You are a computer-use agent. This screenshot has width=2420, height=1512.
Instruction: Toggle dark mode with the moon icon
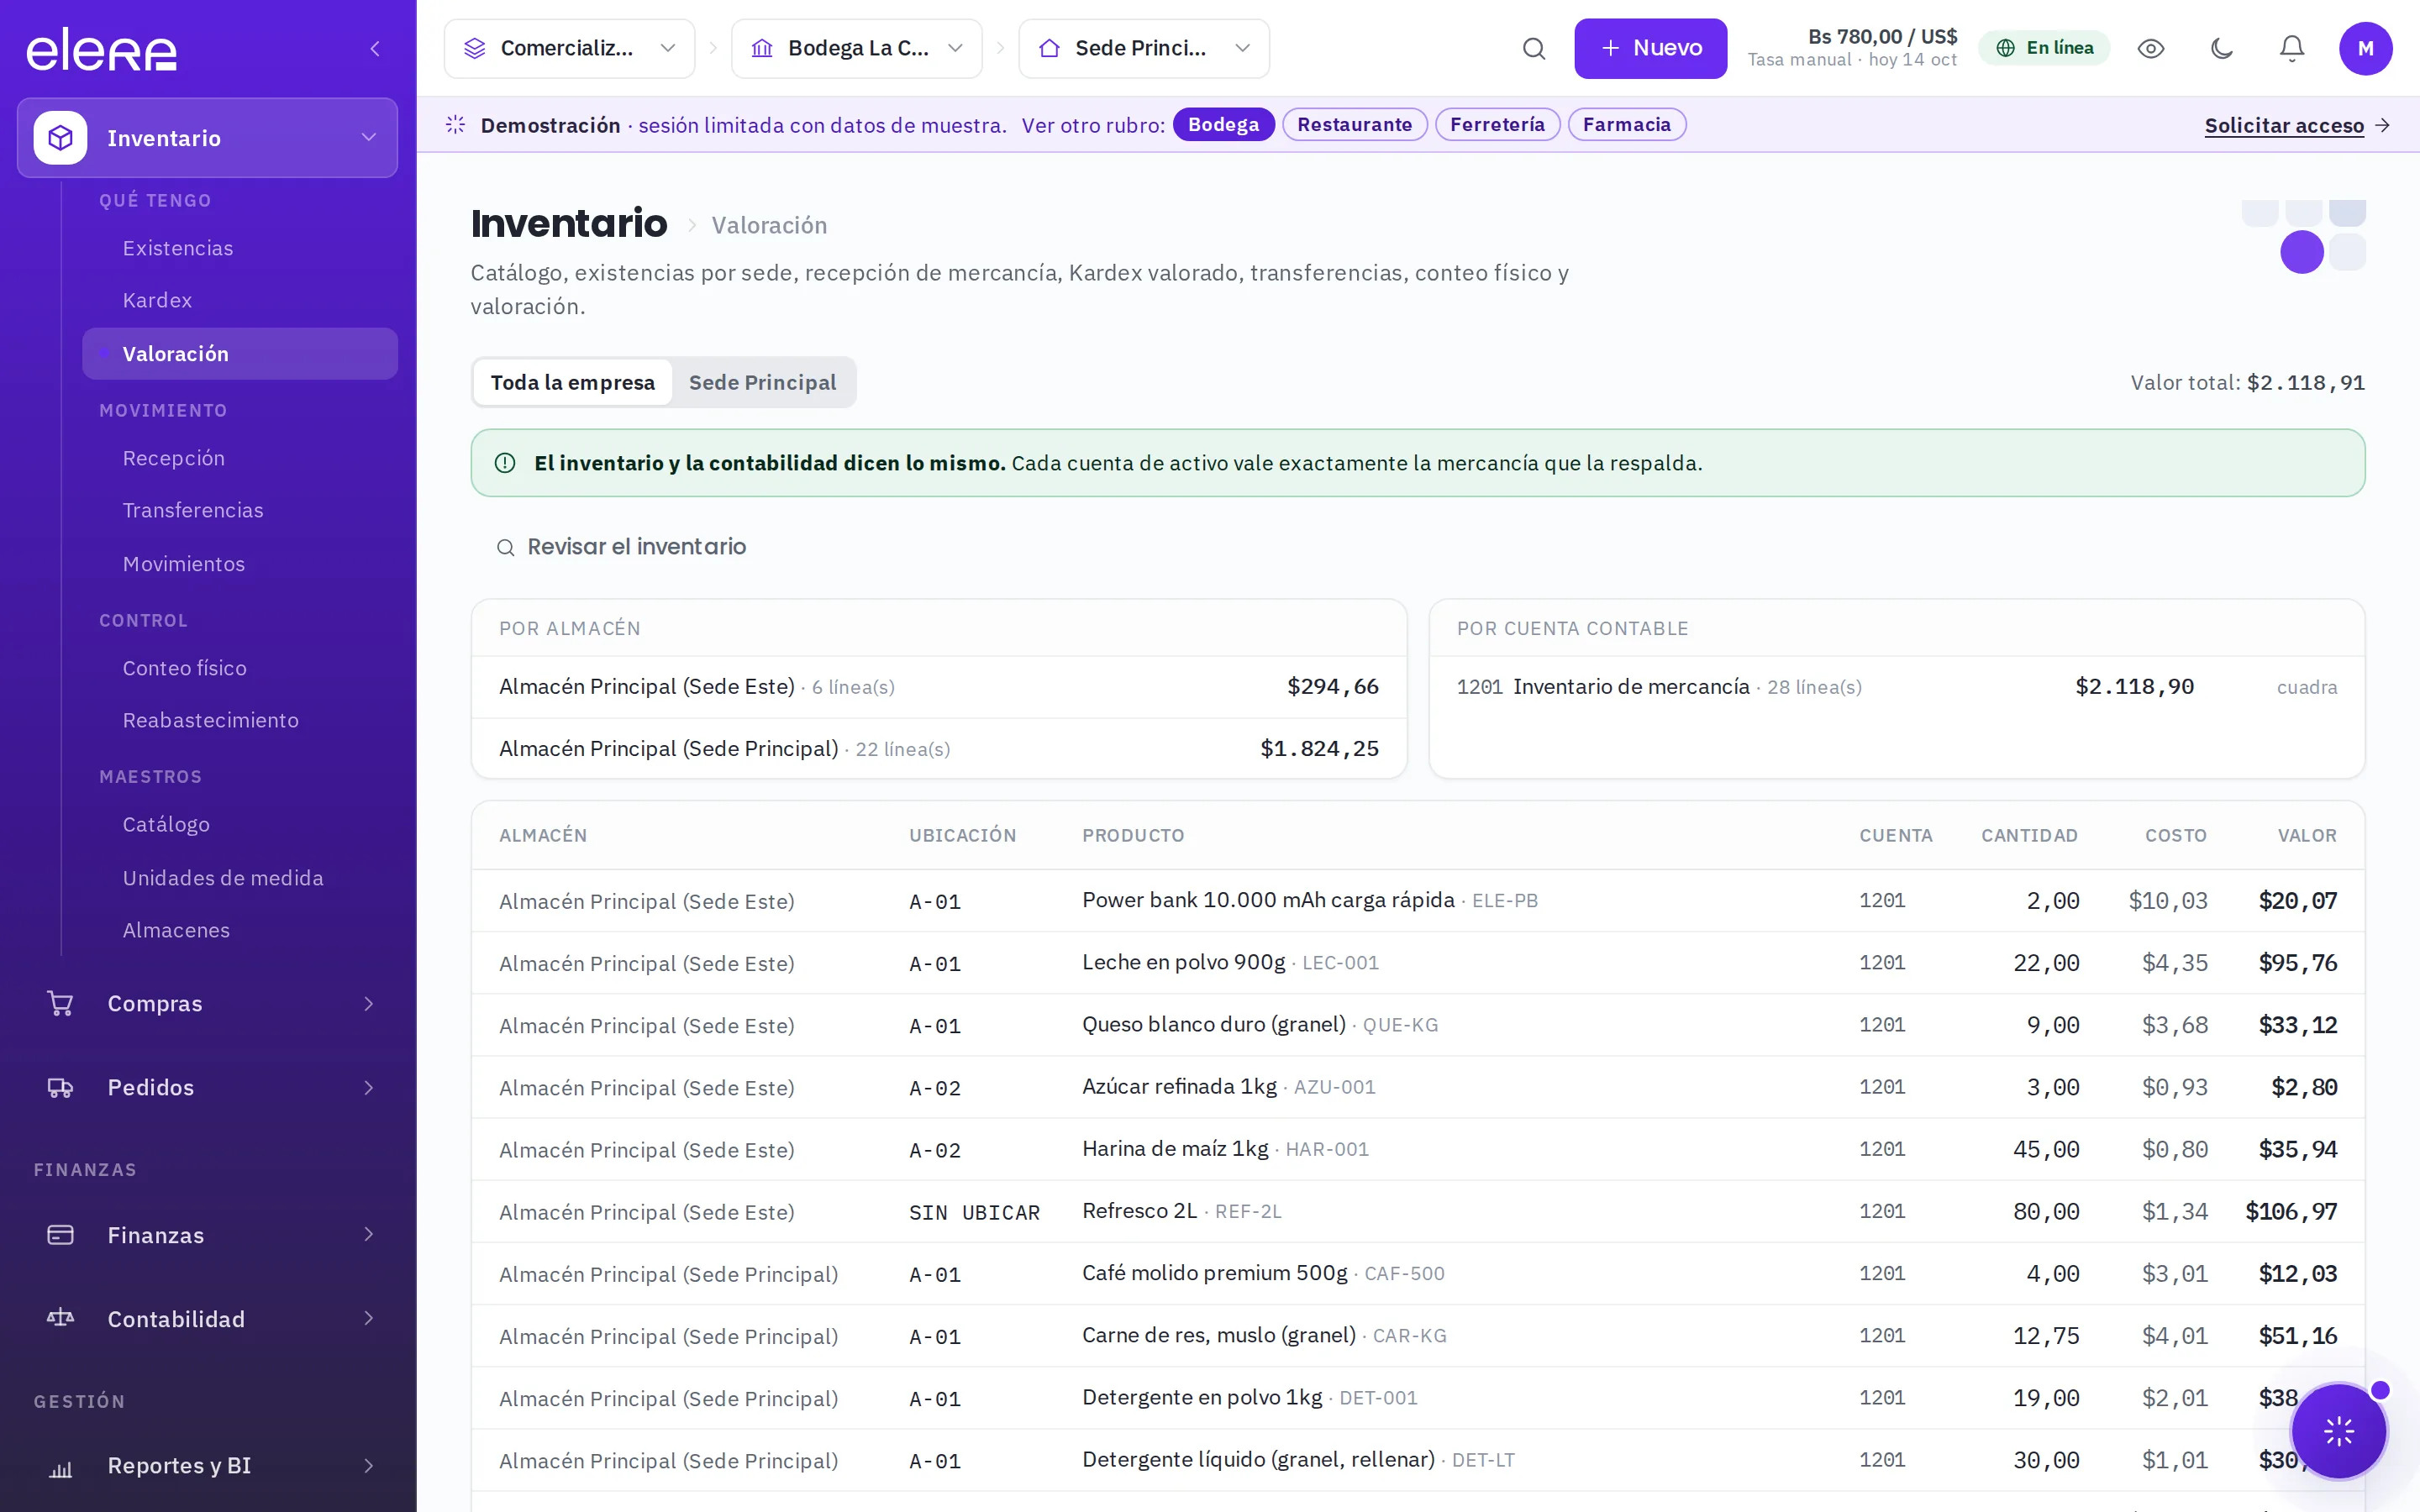2222,48
